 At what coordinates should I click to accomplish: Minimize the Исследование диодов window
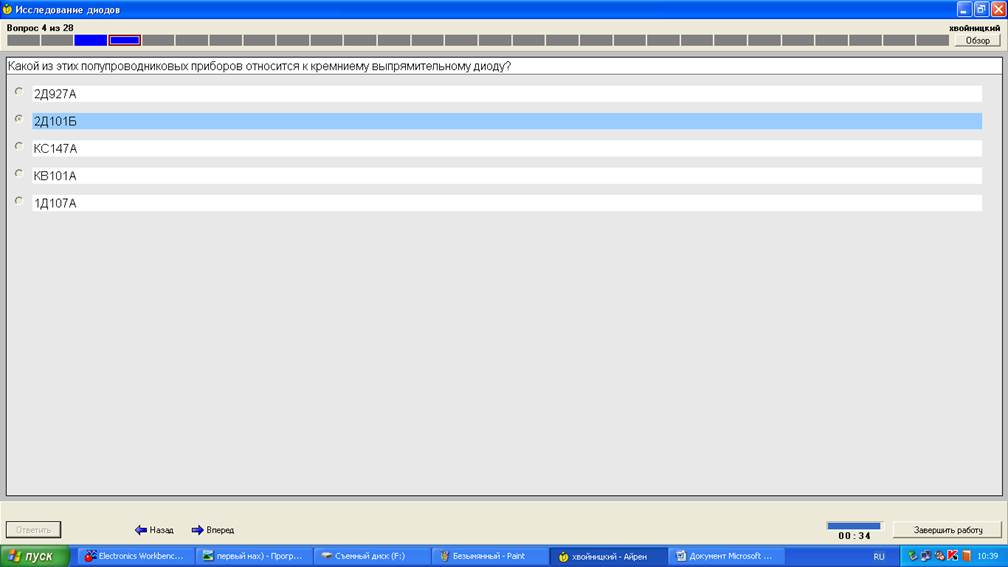[x=964, y=9]
